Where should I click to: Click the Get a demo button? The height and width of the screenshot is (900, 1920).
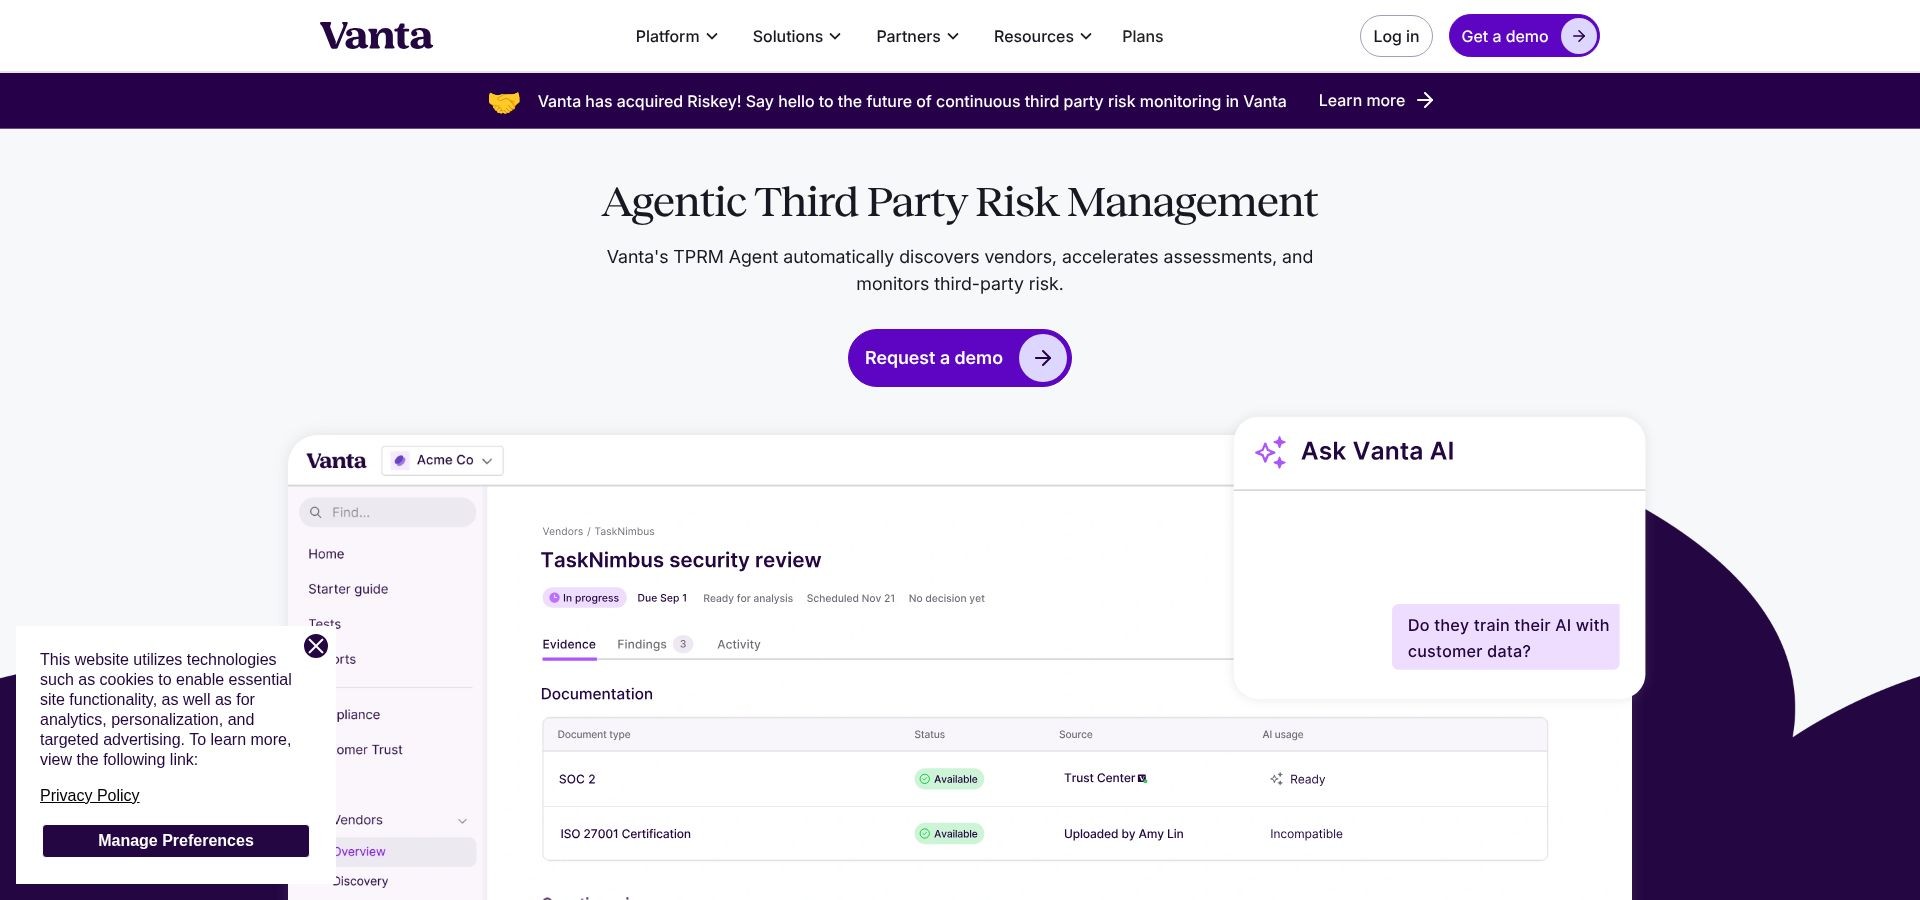[x=1524, y=36]
